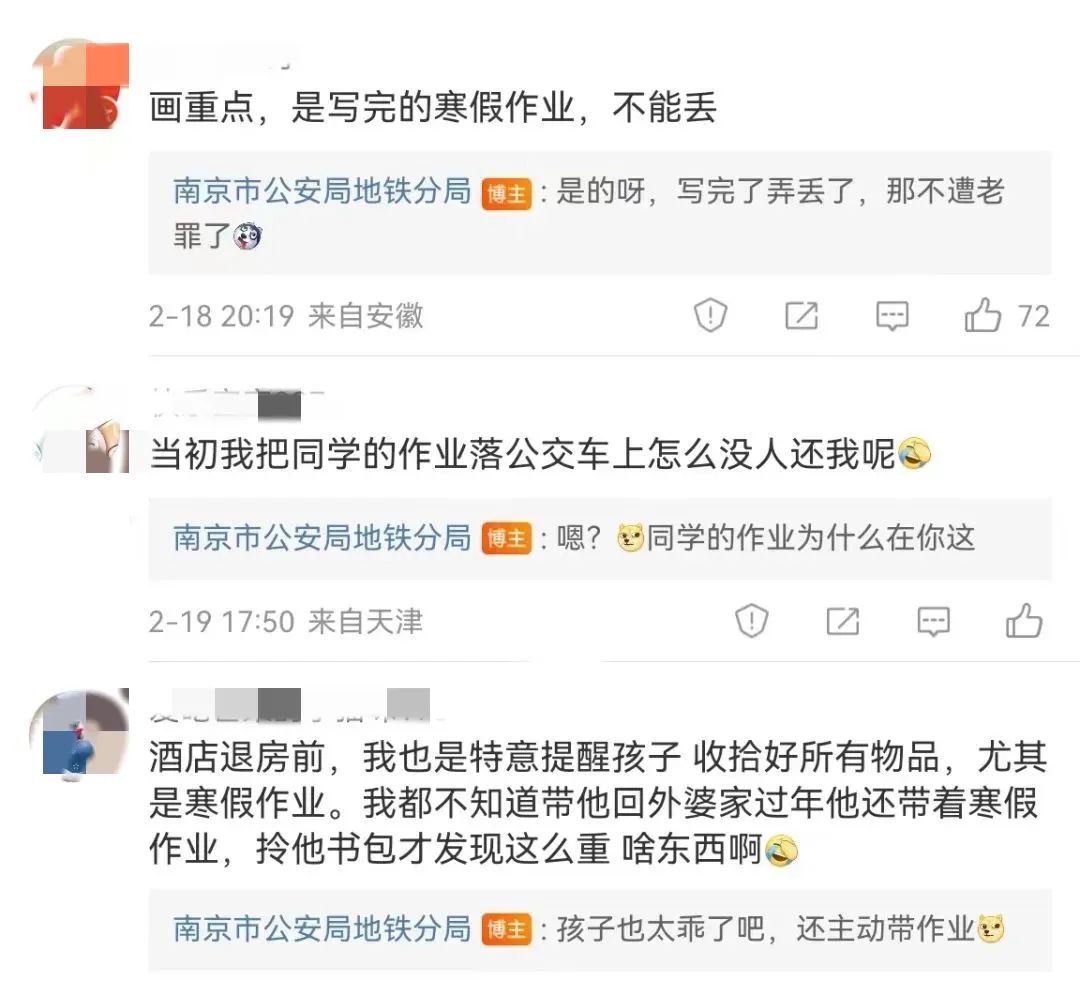Repost the comment posted from 安徽
The image size is (1080, 985).
(802, 316)
